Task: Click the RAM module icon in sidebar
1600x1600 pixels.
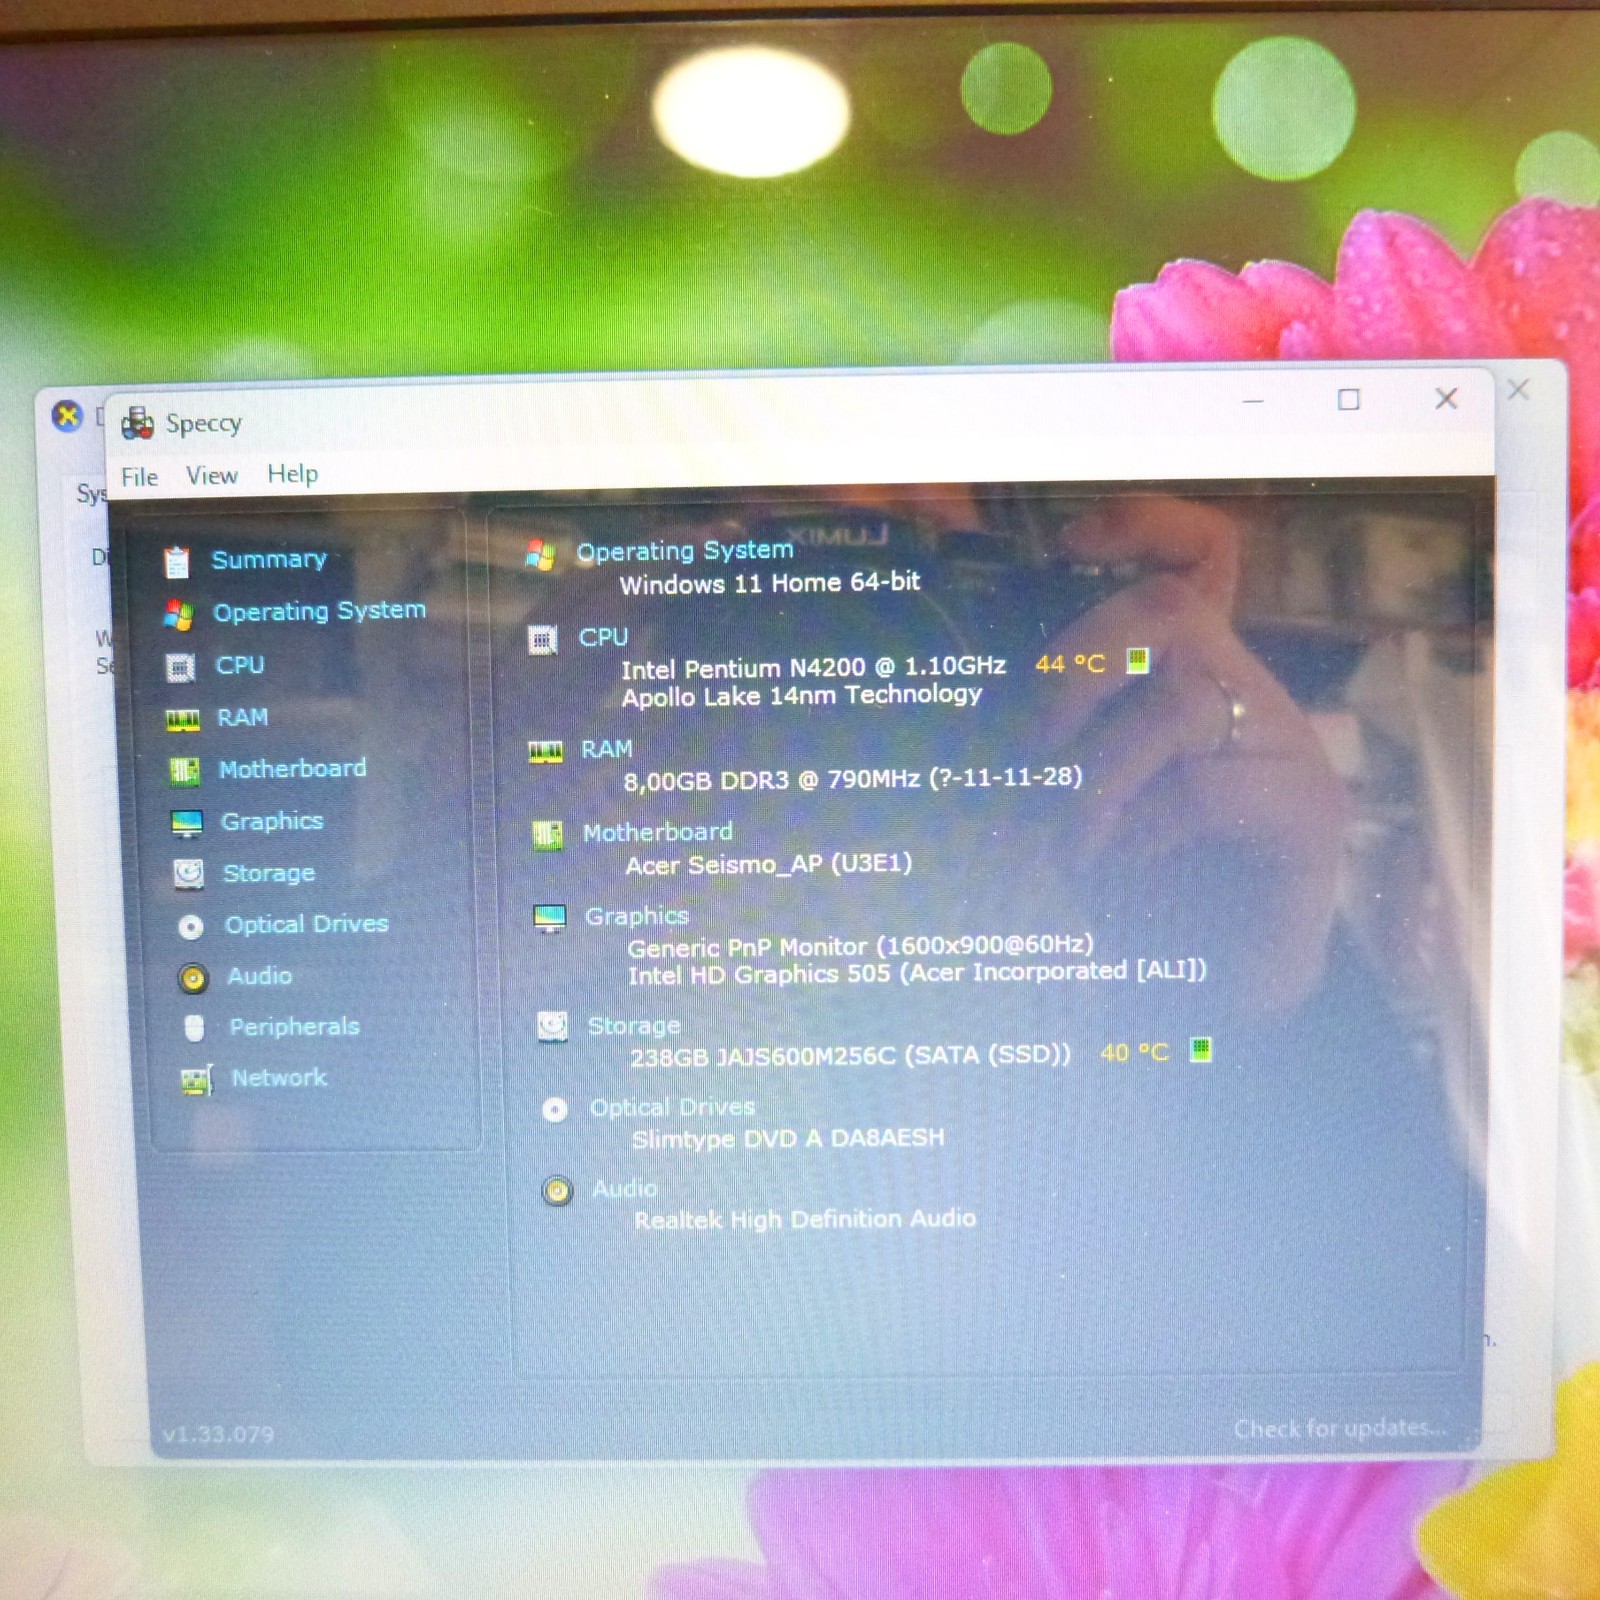Action: (183, 719)
